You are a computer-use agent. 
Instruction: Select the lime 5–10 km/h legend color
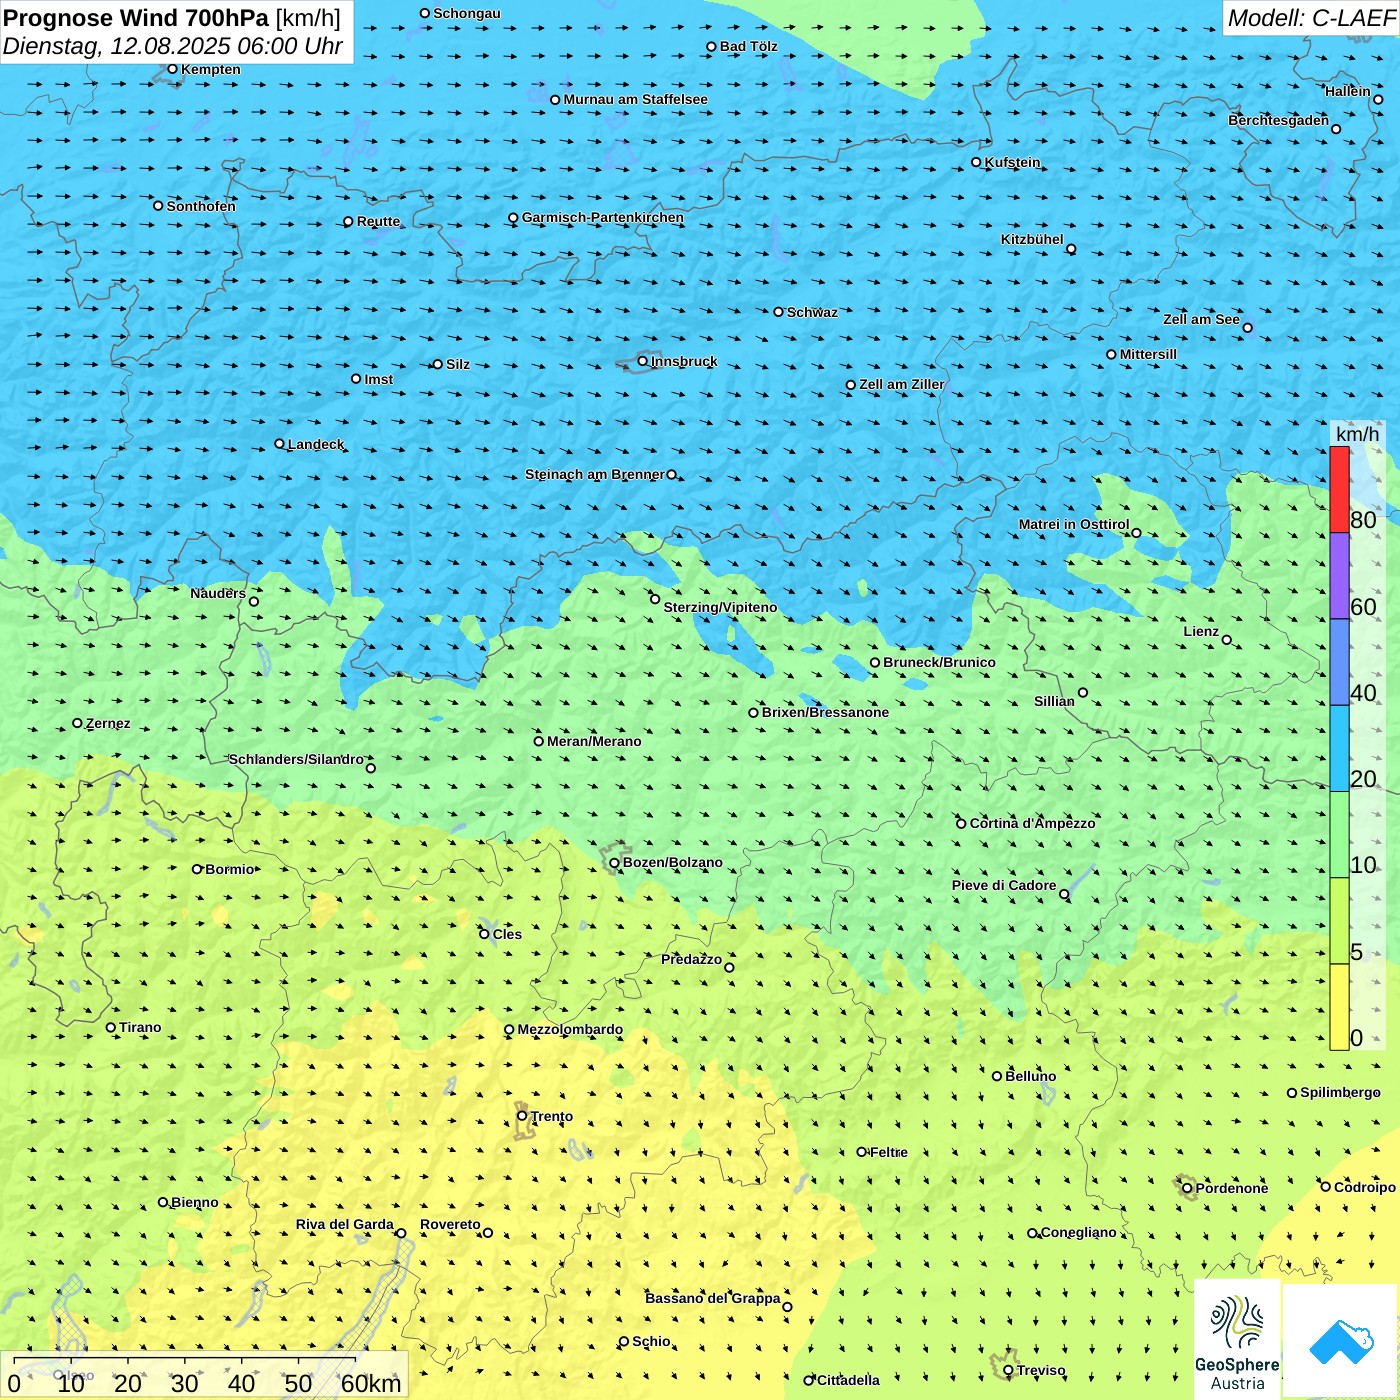1339,921
